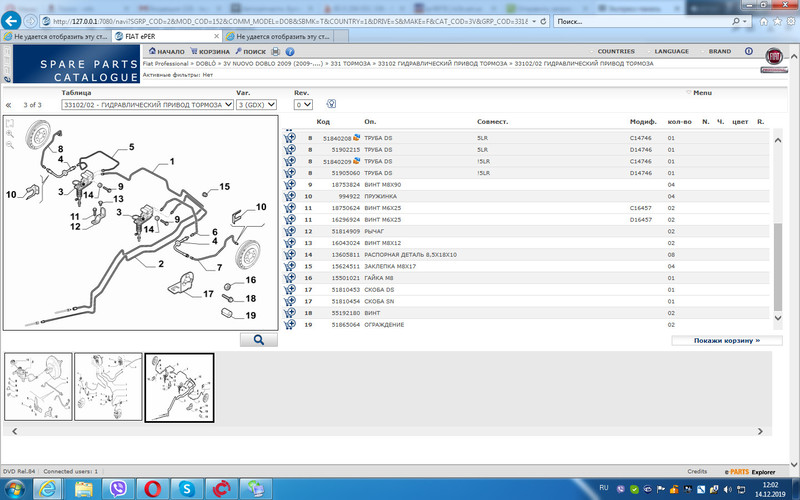Add bracket 51810453 DS to cart

[290, 289]
